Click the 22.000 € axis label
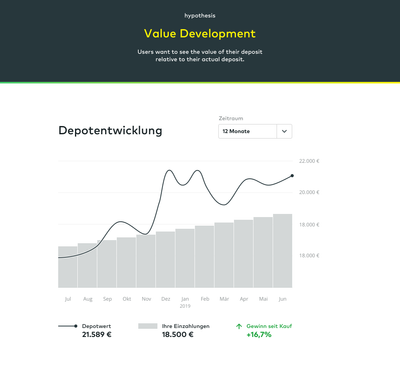Screen dimensions: 400x381 tap(309, 161)
